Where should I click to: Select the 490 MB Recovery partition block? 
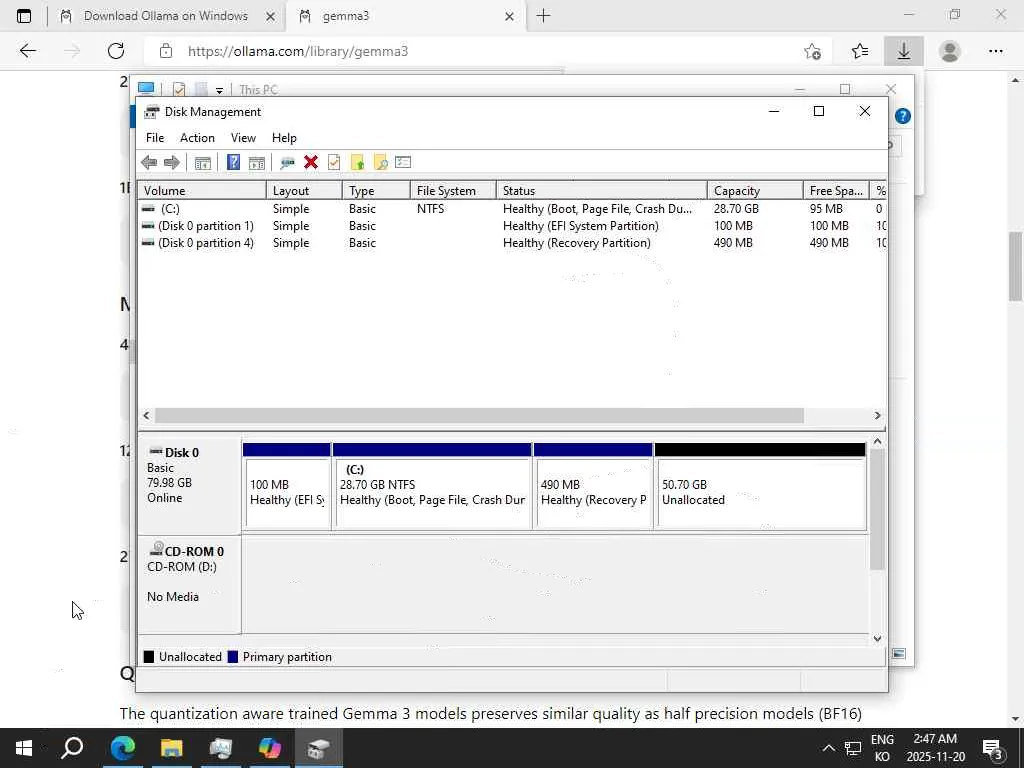pos(593,487)
